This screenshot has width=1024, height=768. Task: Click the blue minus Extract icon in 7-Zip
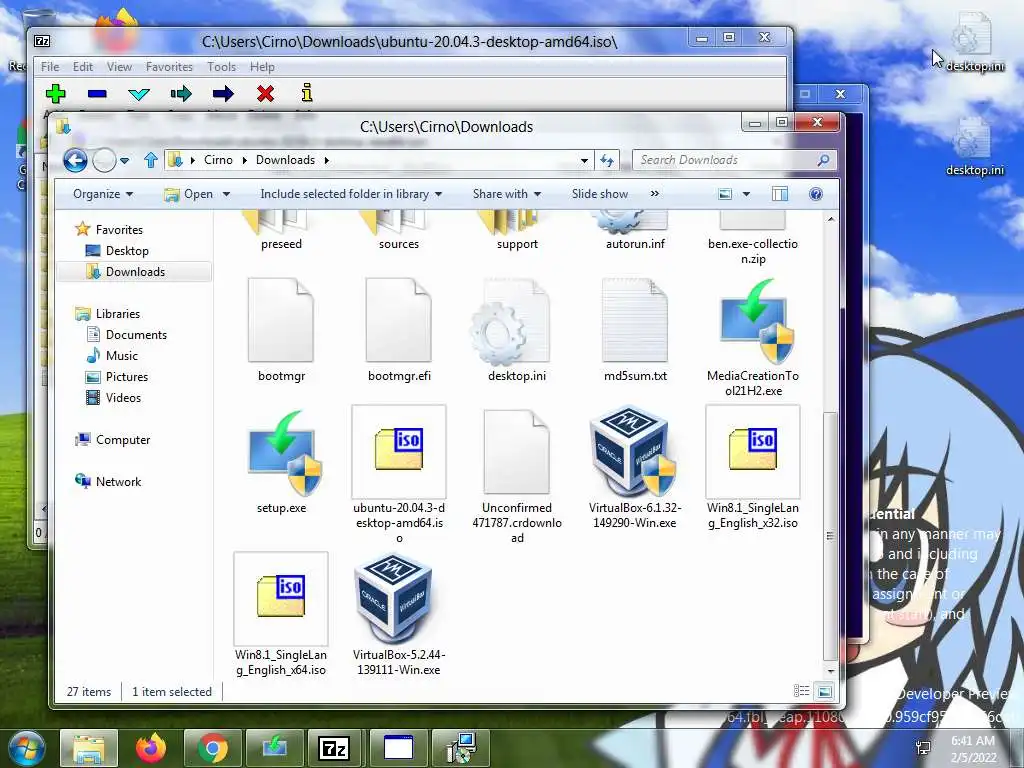[97, 94]
